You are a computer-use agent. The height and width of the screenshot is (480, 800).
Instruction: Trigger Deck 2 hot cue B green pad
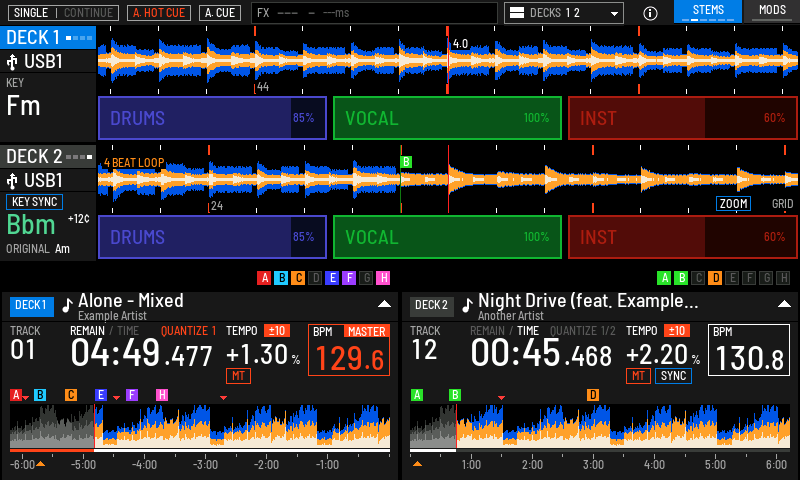pos(681,278)
